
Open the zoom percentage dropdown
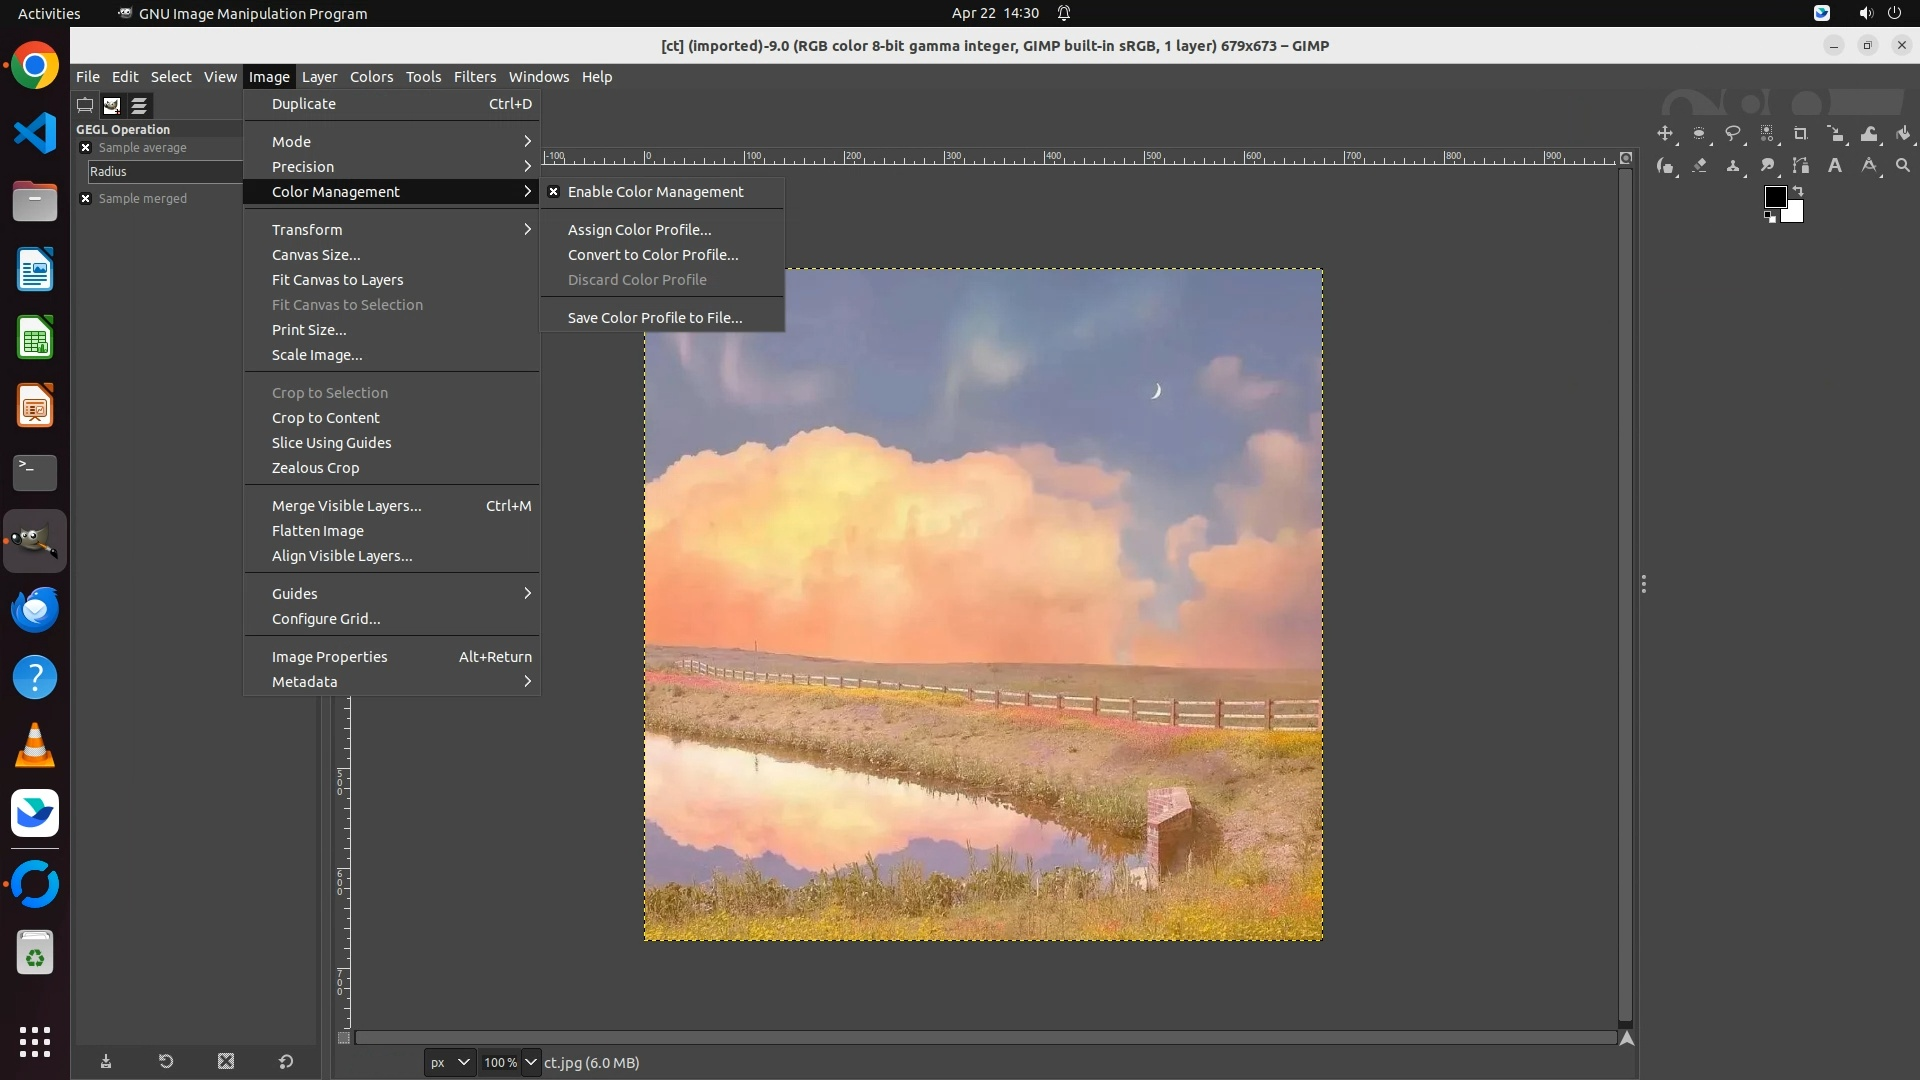pos(531,1063)
